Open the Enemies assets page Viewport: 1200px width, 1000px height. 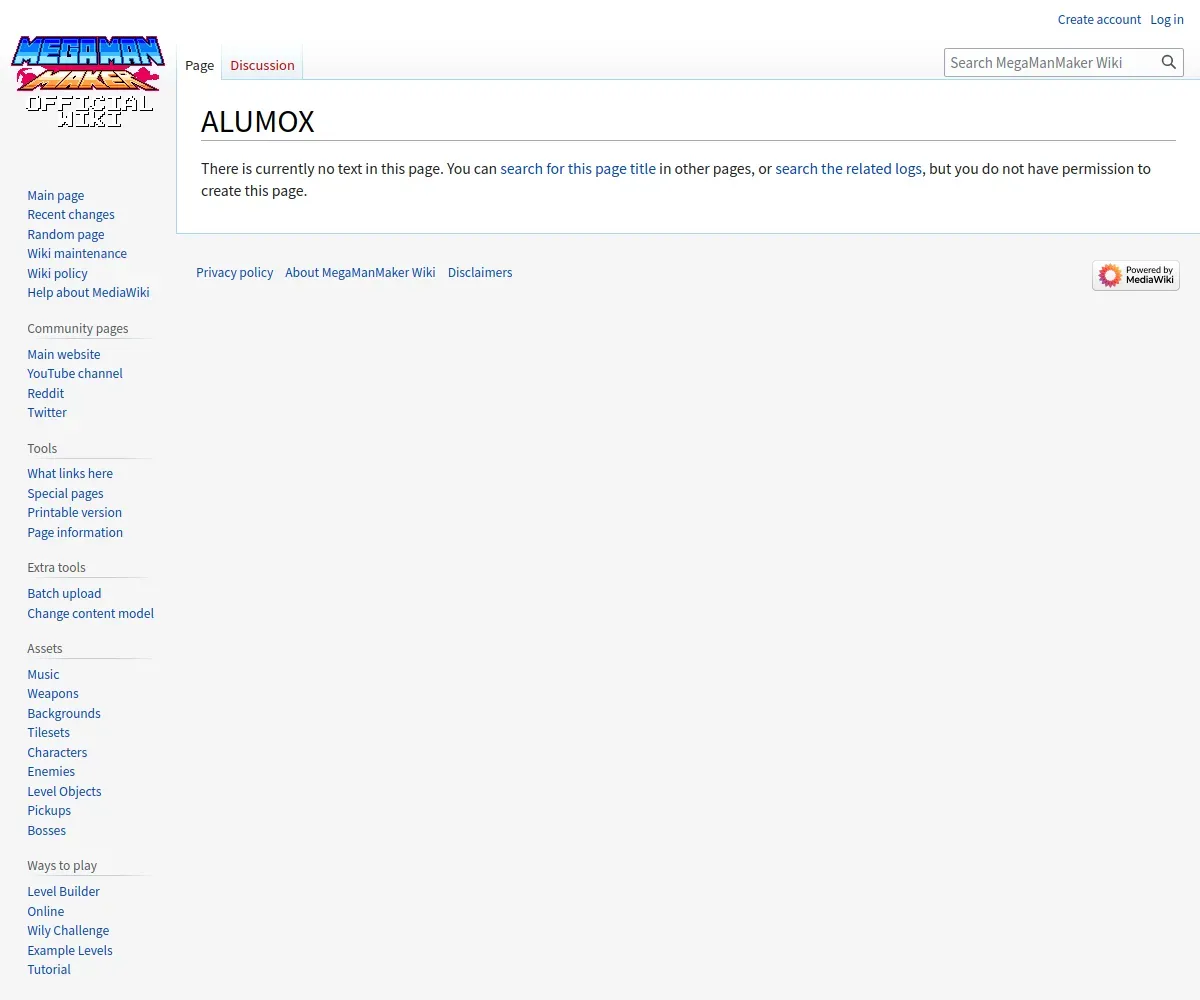click(51, 771)
